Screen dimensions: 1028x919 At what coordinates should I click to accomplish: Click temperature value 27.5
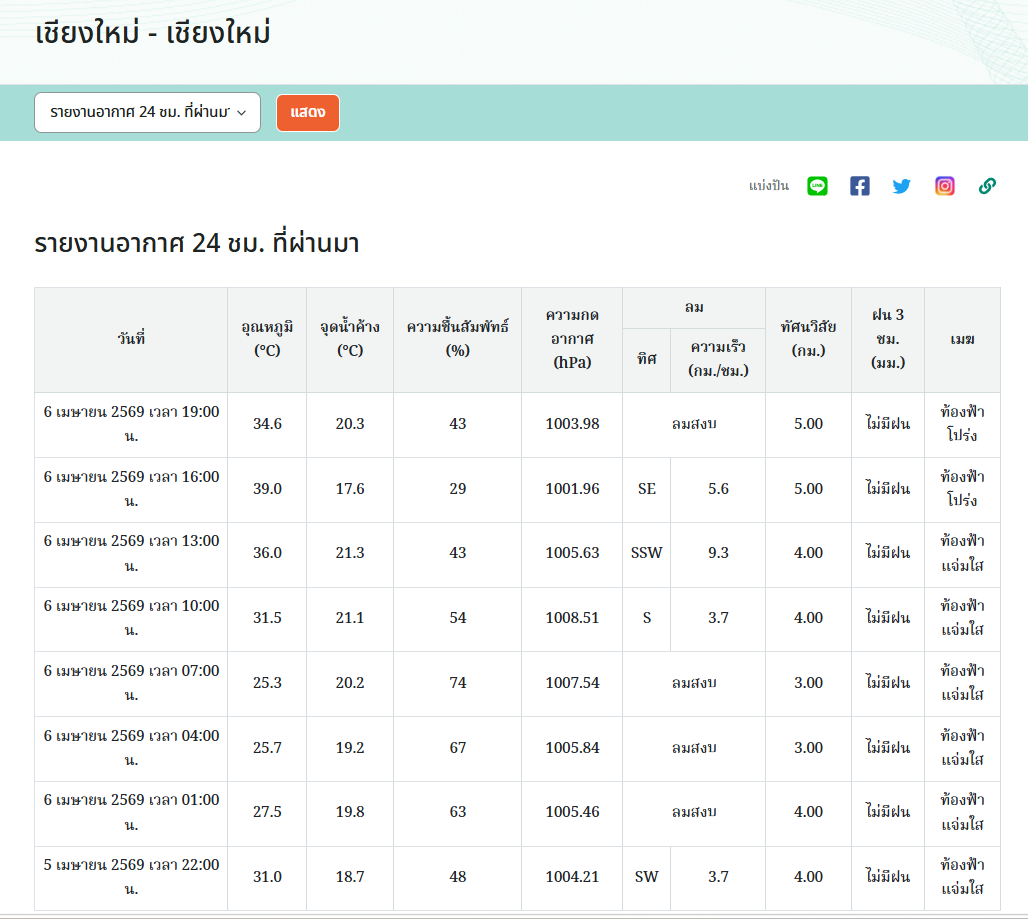[x=267, y=812]
